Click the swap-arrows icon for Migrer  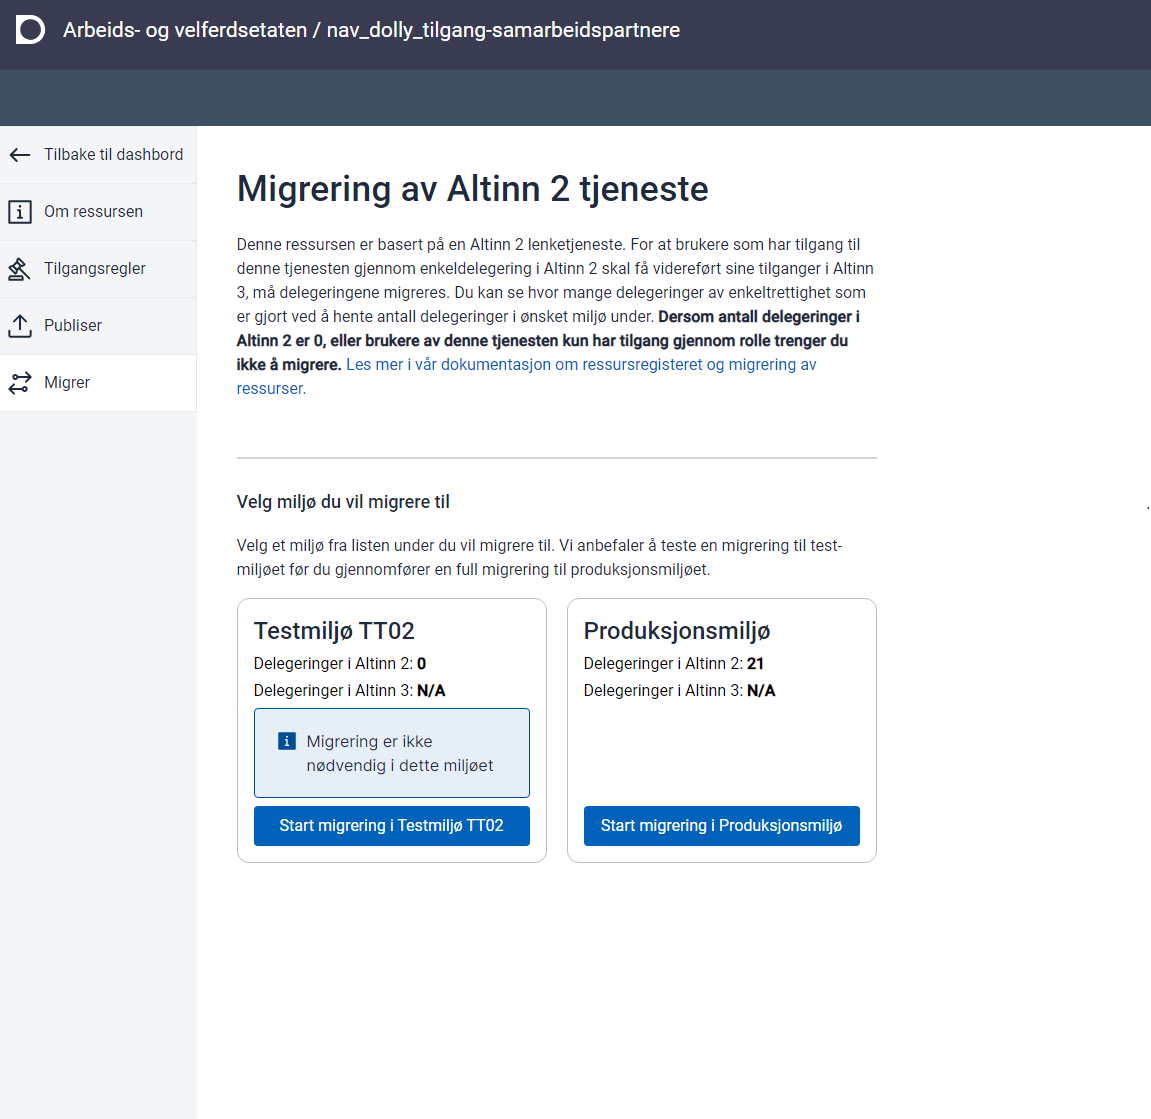(x=20, y=383)
